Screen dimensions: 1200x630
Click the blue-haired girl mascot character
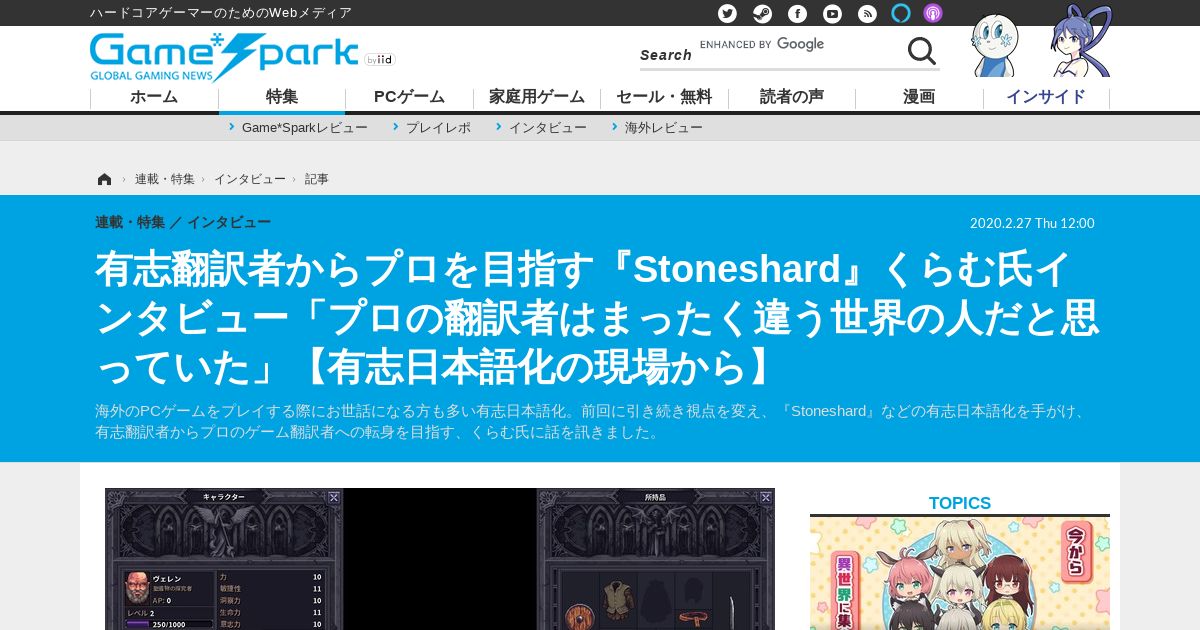click(1081, 42)
